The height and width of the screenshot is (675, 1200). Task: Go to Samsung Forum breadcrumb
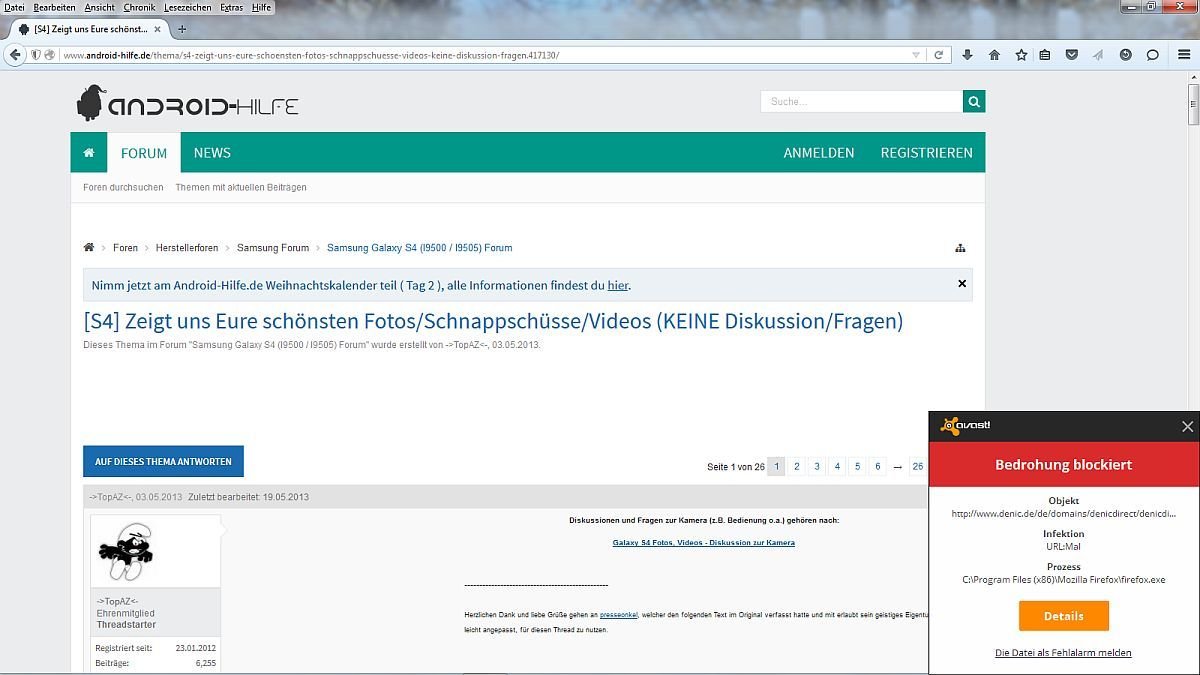tap(273, 248)
